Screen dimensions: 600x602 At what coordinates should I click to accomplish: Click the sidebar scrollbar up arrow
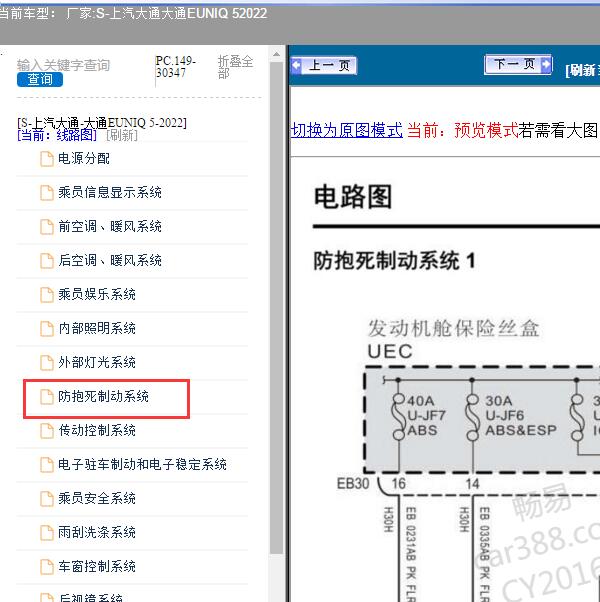coord(276,55)
